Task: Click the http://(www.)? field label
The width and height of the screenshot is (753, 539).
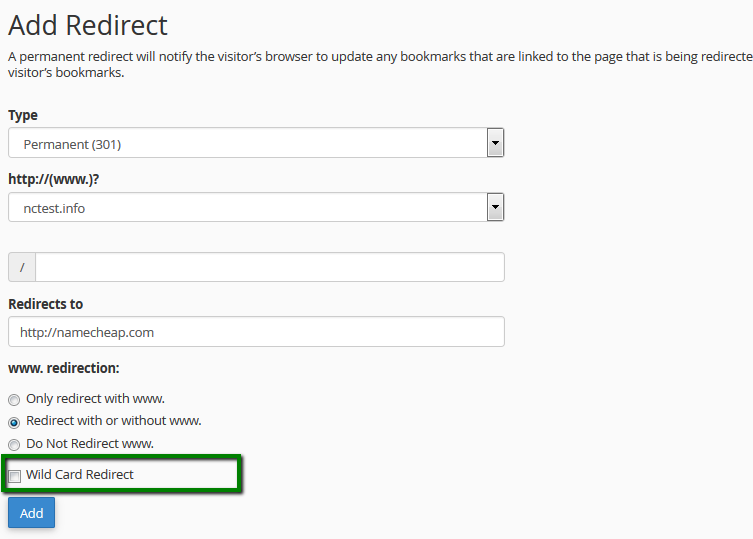Action: (x=54, y=179)
